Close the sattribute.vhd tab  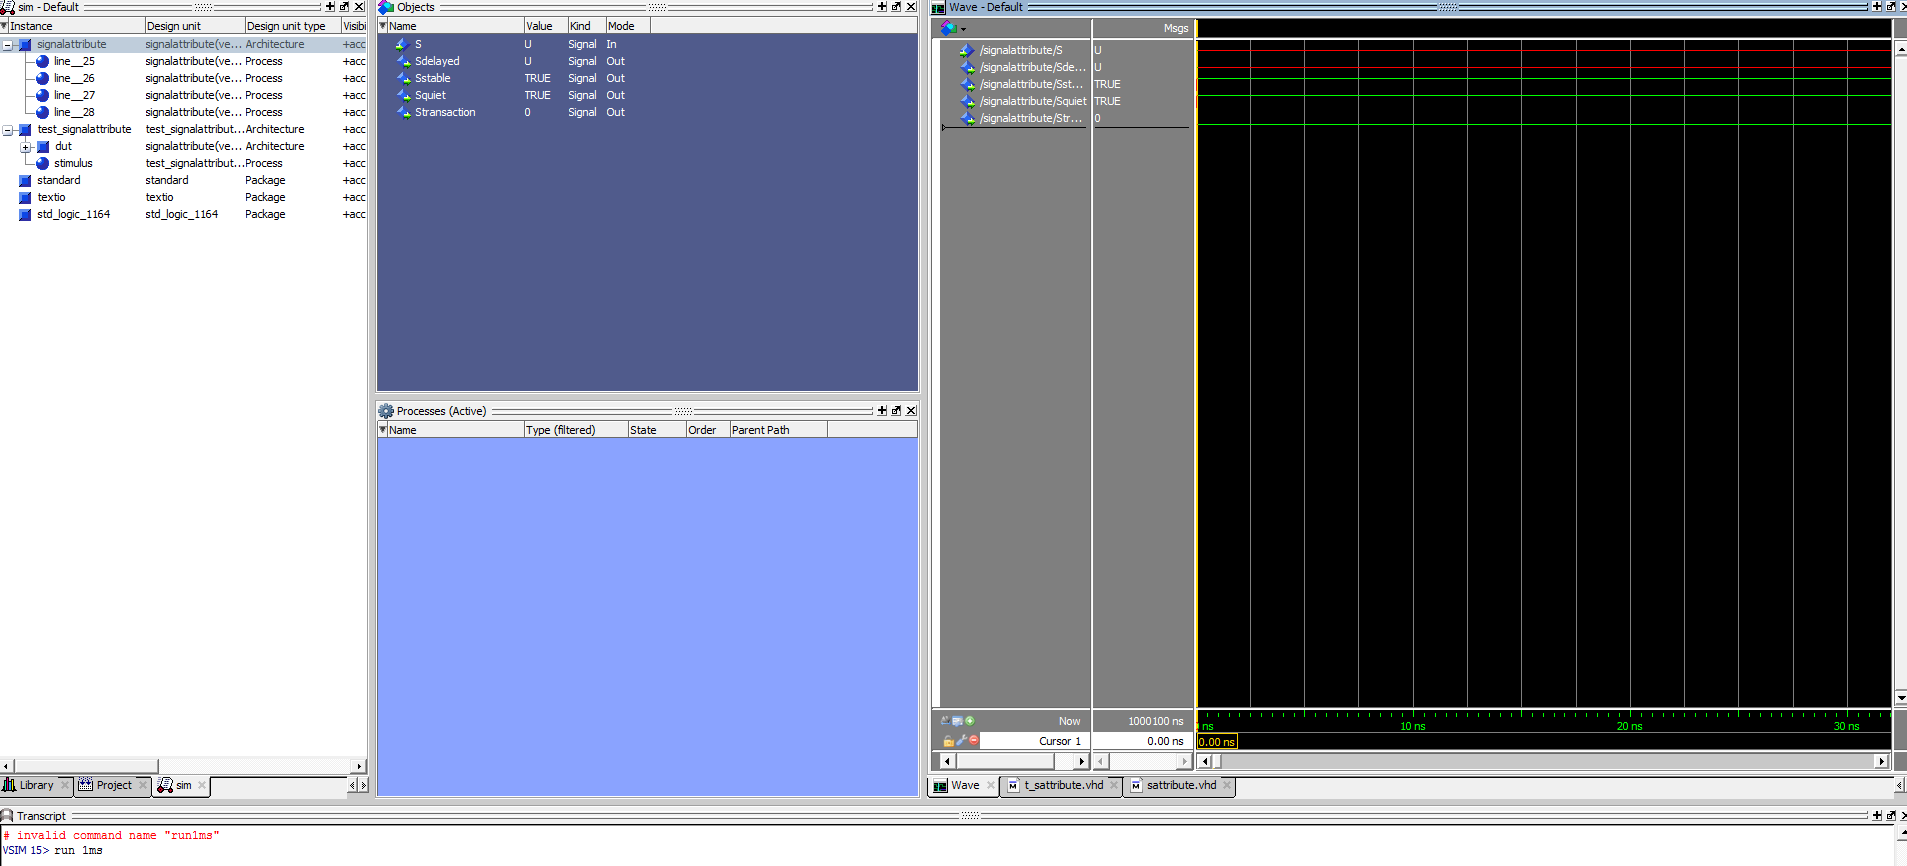click(1227, 786)
